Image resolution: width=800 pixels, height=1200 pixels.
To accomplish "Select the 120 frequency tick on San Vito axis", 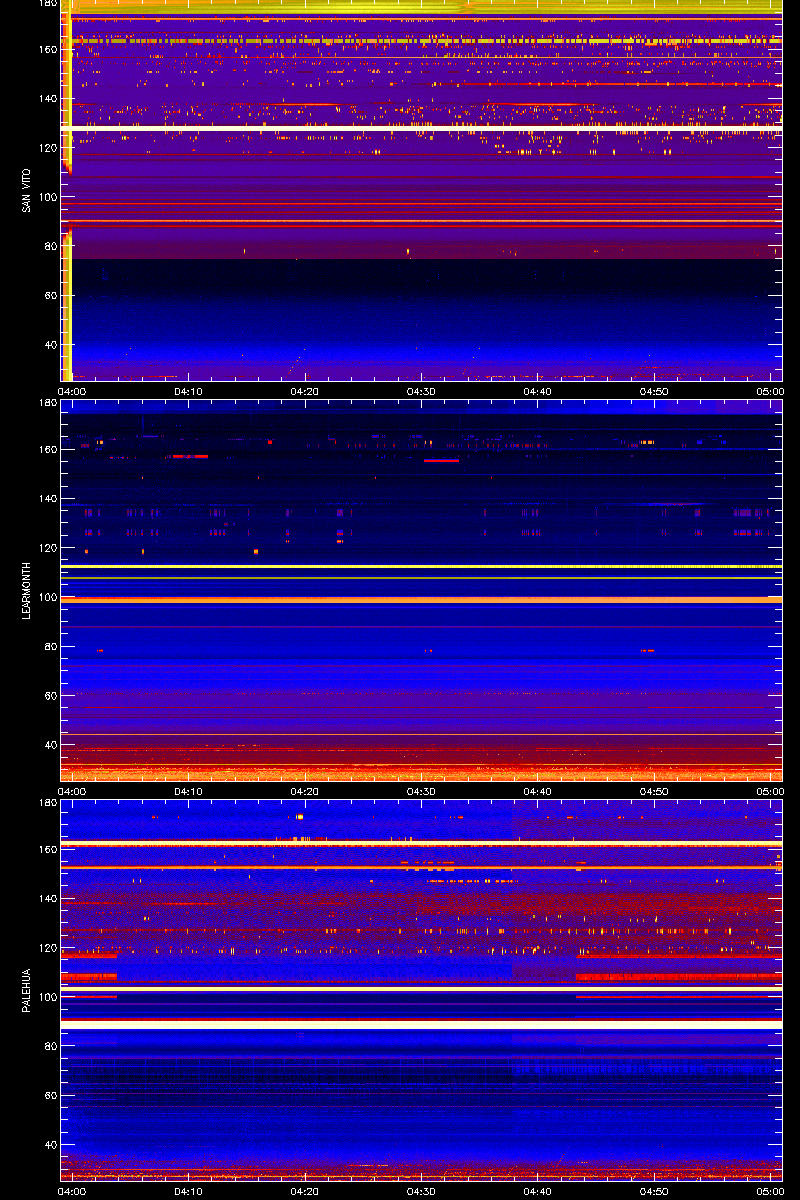I will tap(48, 147).
